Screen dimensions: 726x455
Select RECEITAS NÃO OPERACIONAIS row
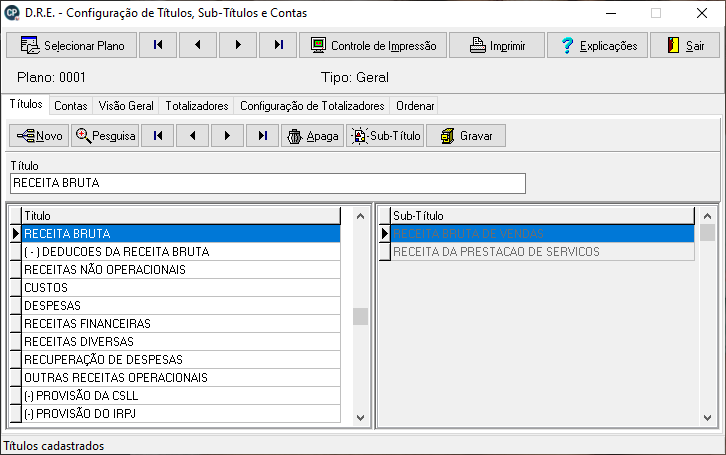click(x=181, y=270)
